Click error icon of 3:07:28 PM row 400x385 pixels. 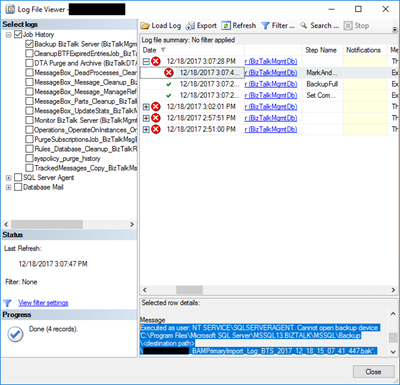tap(156, 61)
